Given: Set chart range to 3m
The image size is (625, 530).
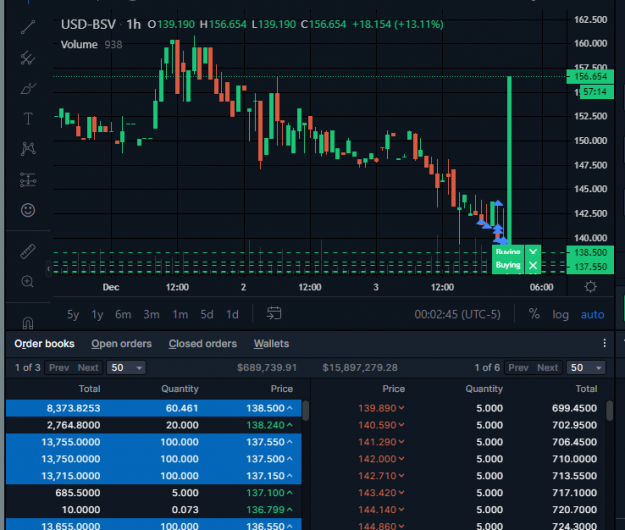Looking at the screenshot, I should [x=151, y=314].
